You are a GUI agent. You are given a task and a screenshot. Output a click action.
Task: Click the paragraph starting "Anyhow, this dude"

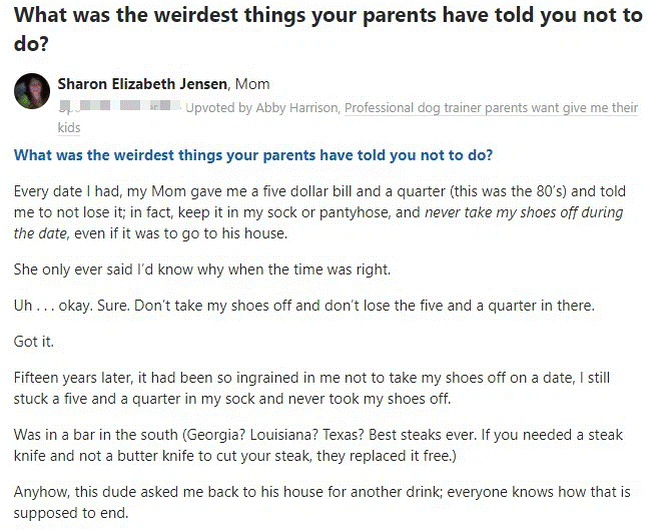[320, 503]
